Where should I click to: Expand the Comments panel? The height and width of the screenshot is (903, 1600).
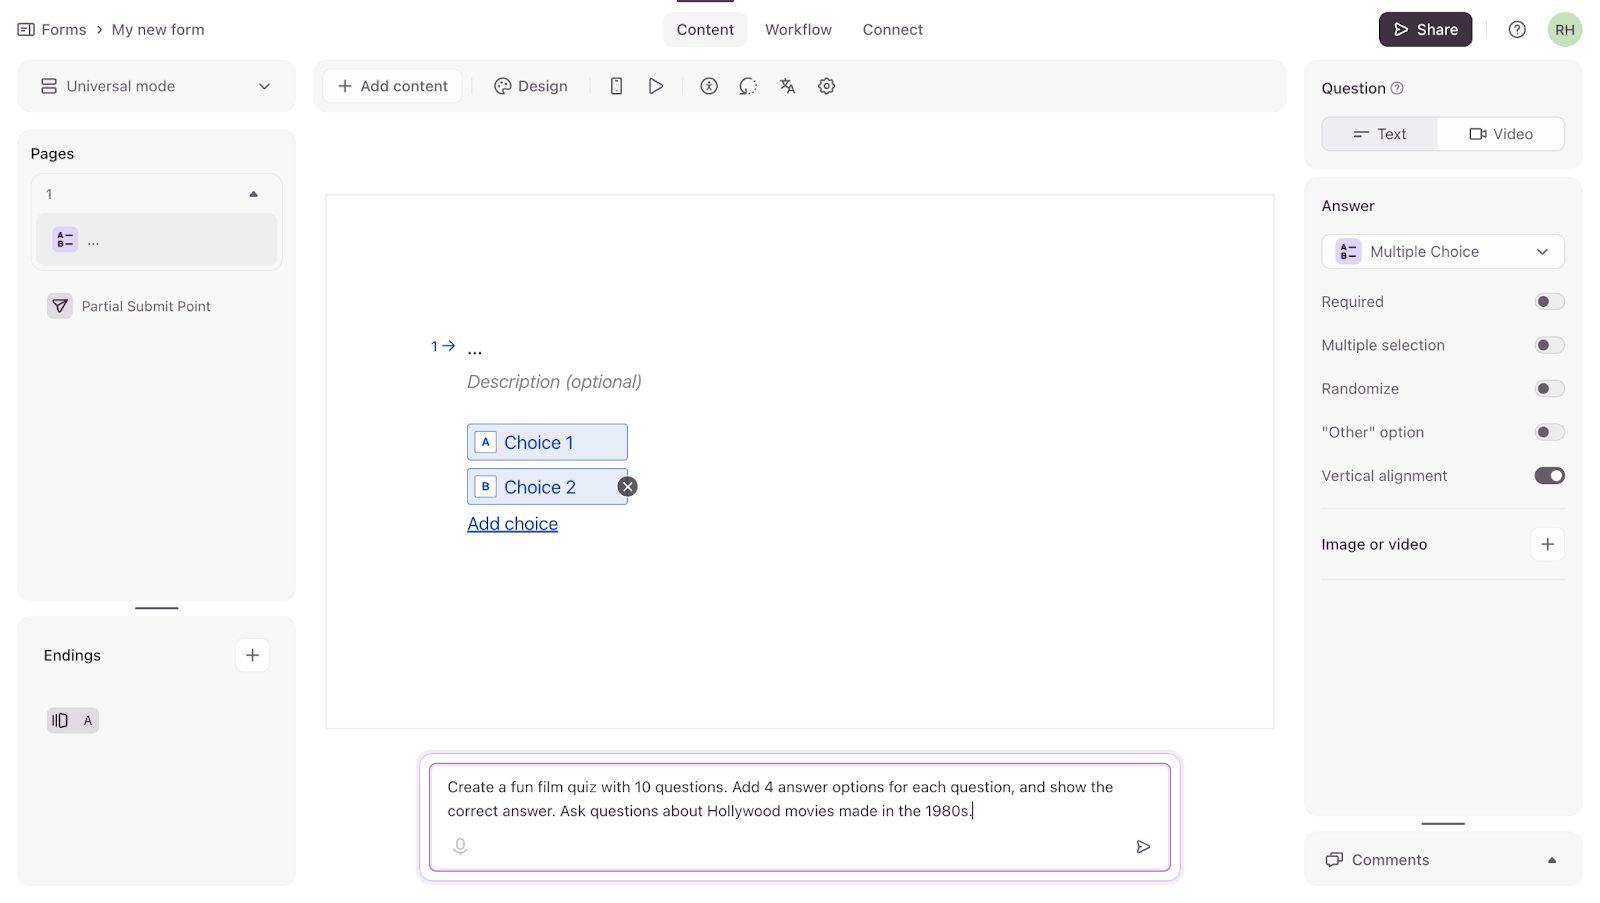pyautogui.click(x=1442, y=860)
